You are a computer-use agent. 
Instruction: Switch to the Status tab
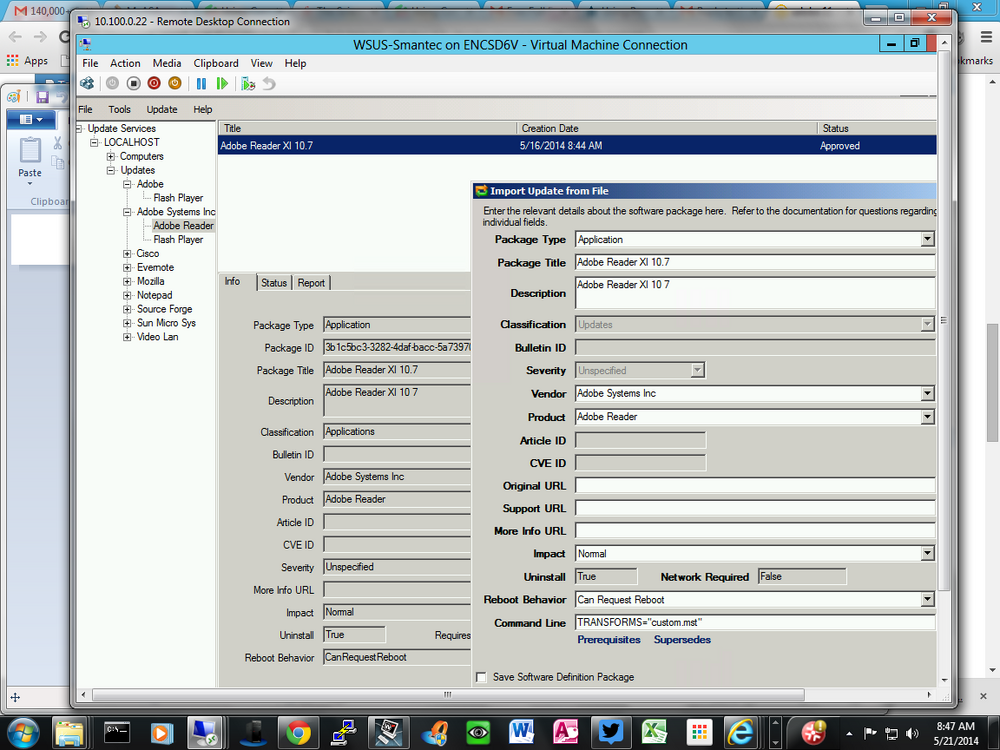click(x=274, y=283)
